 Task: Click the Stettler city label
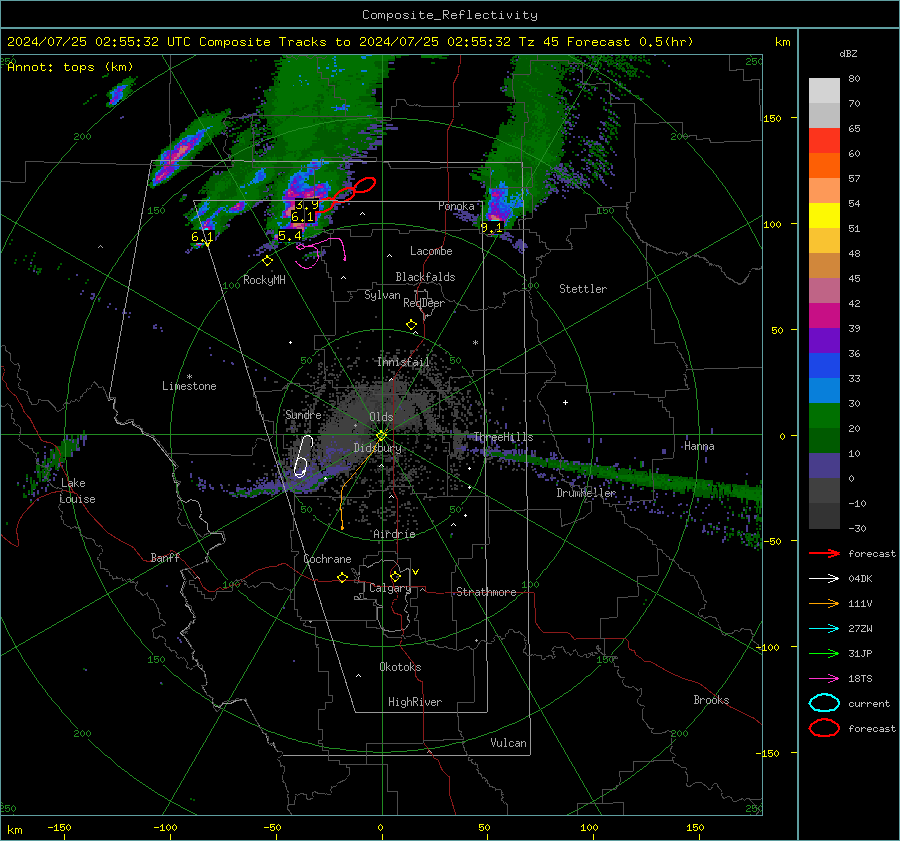click(x=583, y=289)
